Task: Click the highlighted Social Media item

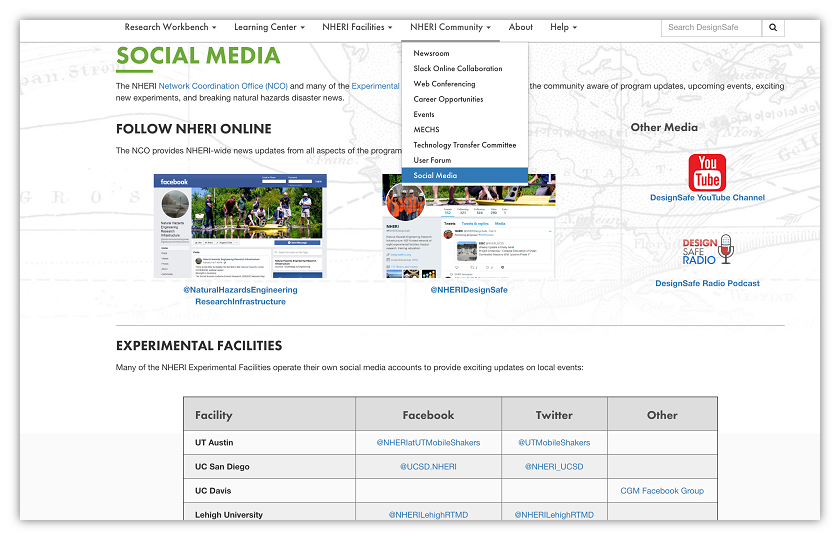Action: (464, 175)
